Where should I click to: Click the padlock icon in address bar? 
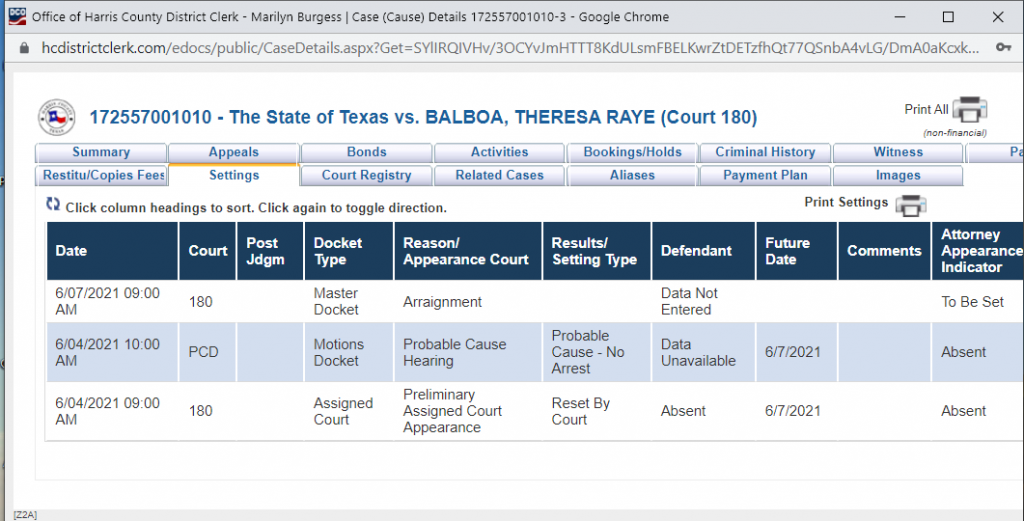pos(25,48)
